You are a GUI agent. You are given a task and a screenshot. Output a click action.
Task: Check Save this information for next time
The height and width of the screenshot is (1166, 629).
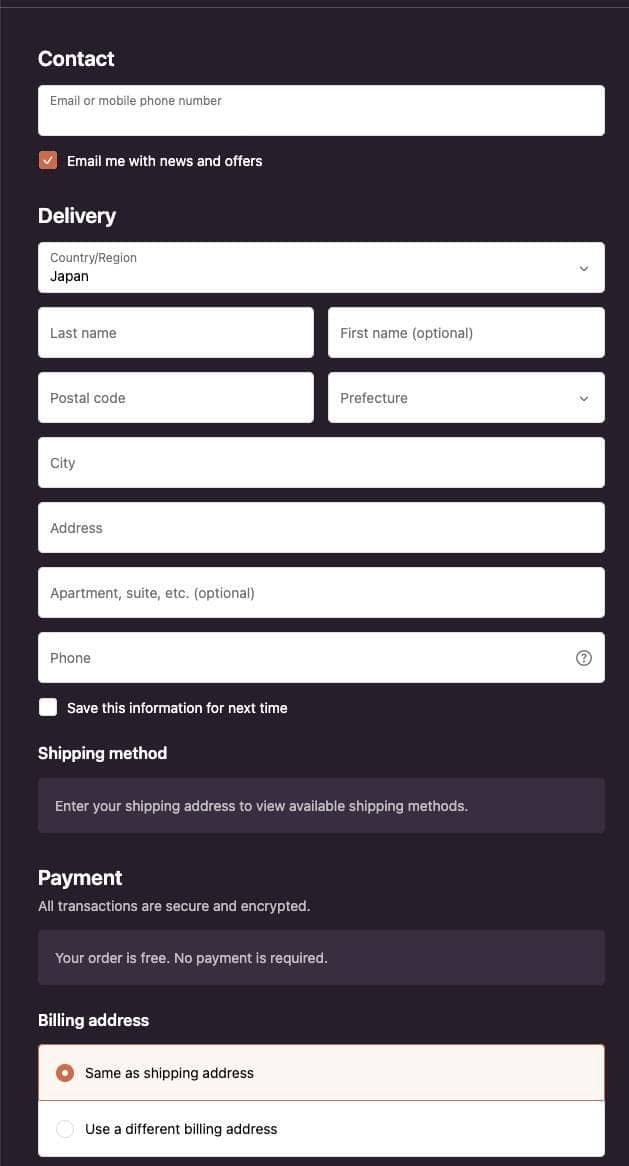(48, 708)
